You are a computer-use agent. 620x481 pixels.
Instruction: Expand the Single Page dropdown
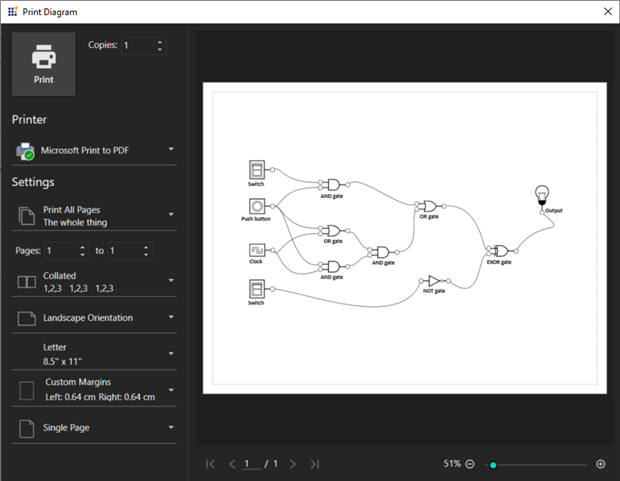[x=94, y=428]
